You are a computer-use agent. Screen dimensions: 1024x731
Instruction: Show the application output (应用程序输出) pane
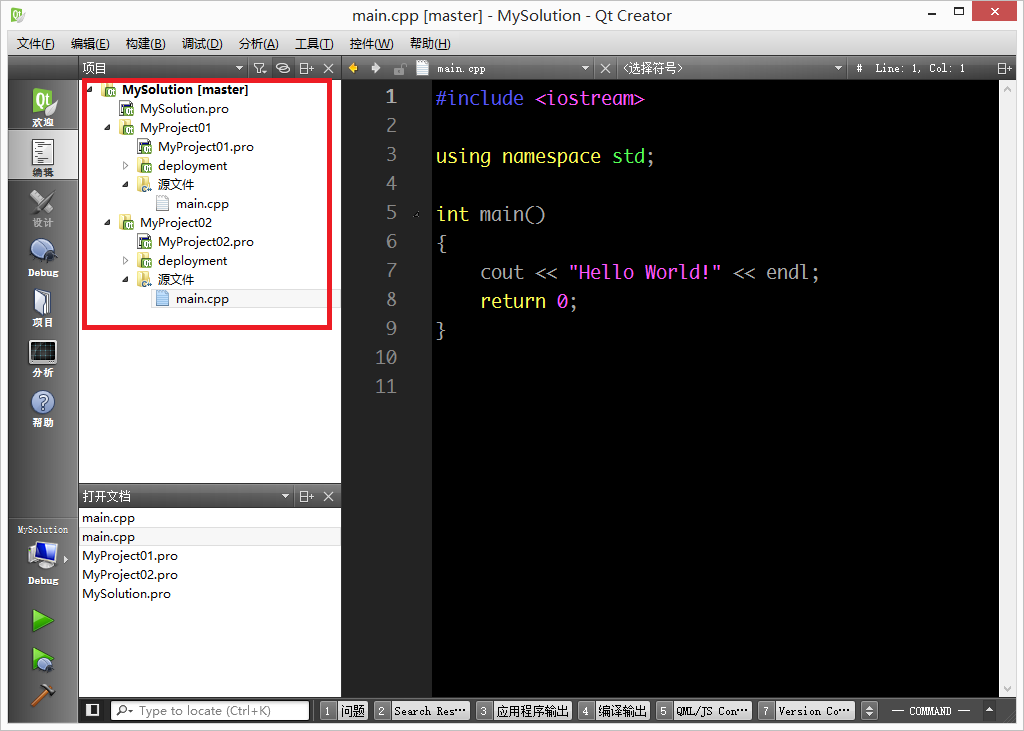(524, 711)
